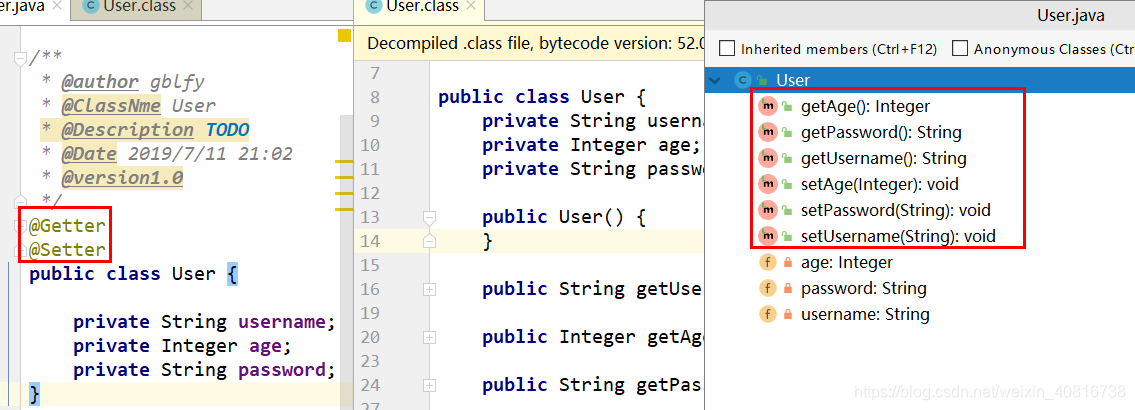Toggle the Anonymous Classes checkbox

[960, 49]
